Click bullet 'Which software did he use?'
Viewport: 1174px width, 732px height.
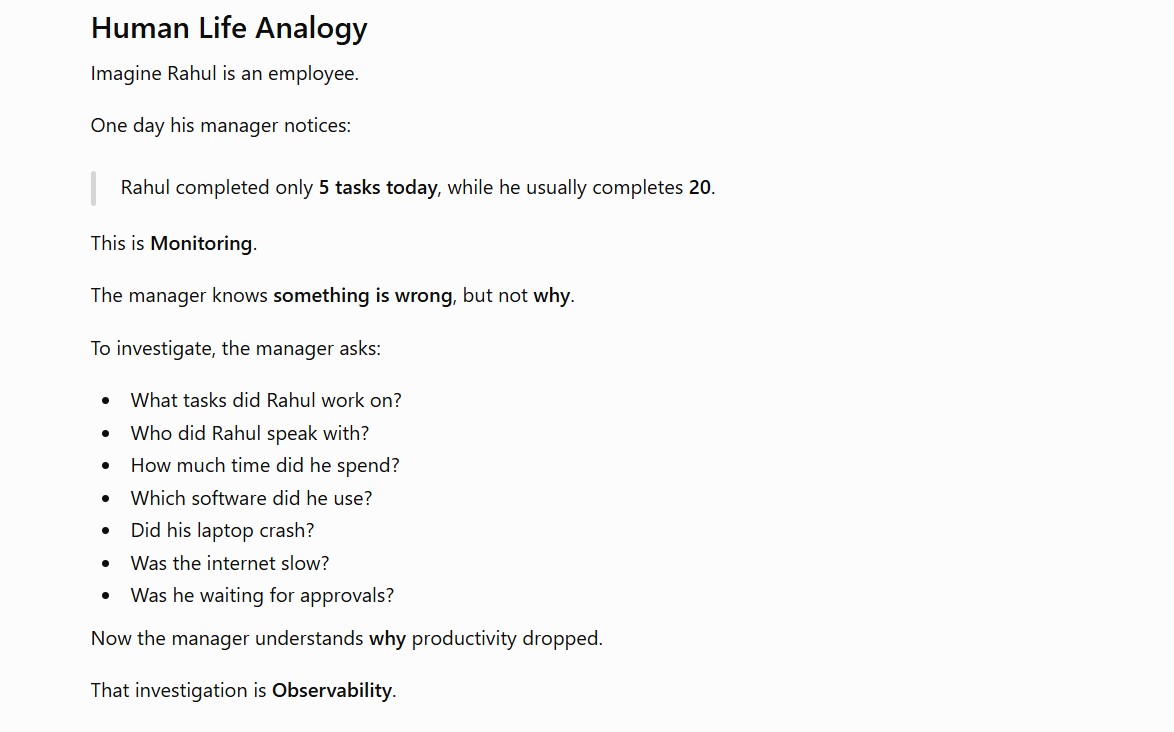[x=252, y=498]
